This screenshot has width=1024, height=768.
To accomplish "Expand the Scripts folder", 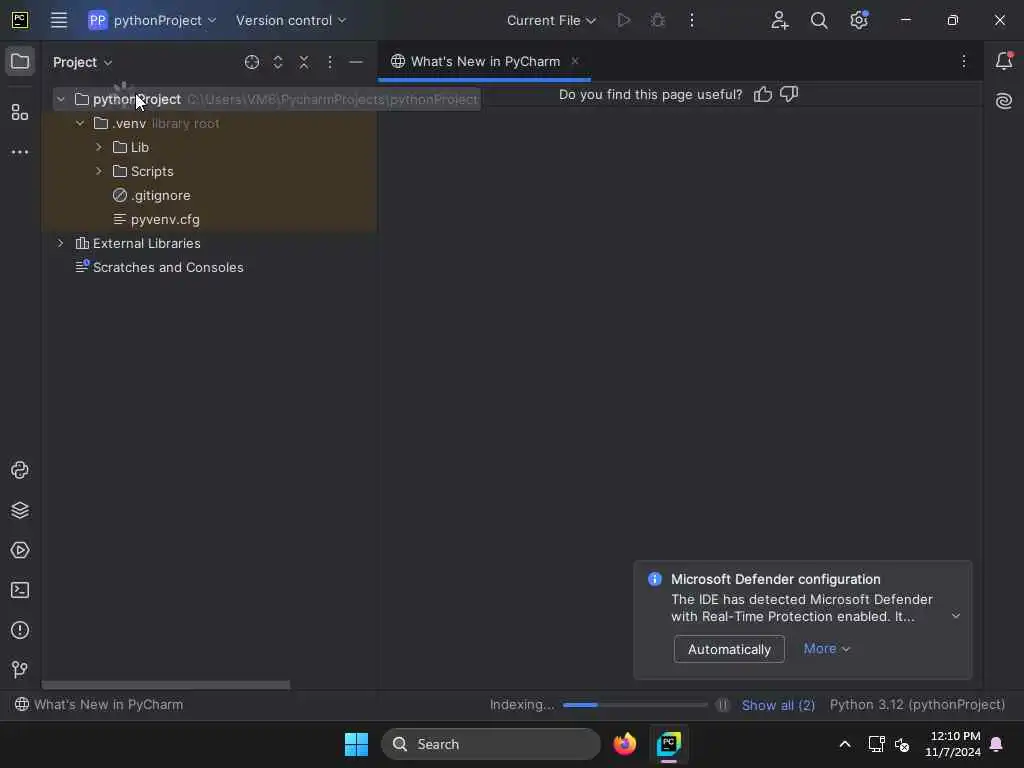I will [99, 171].
